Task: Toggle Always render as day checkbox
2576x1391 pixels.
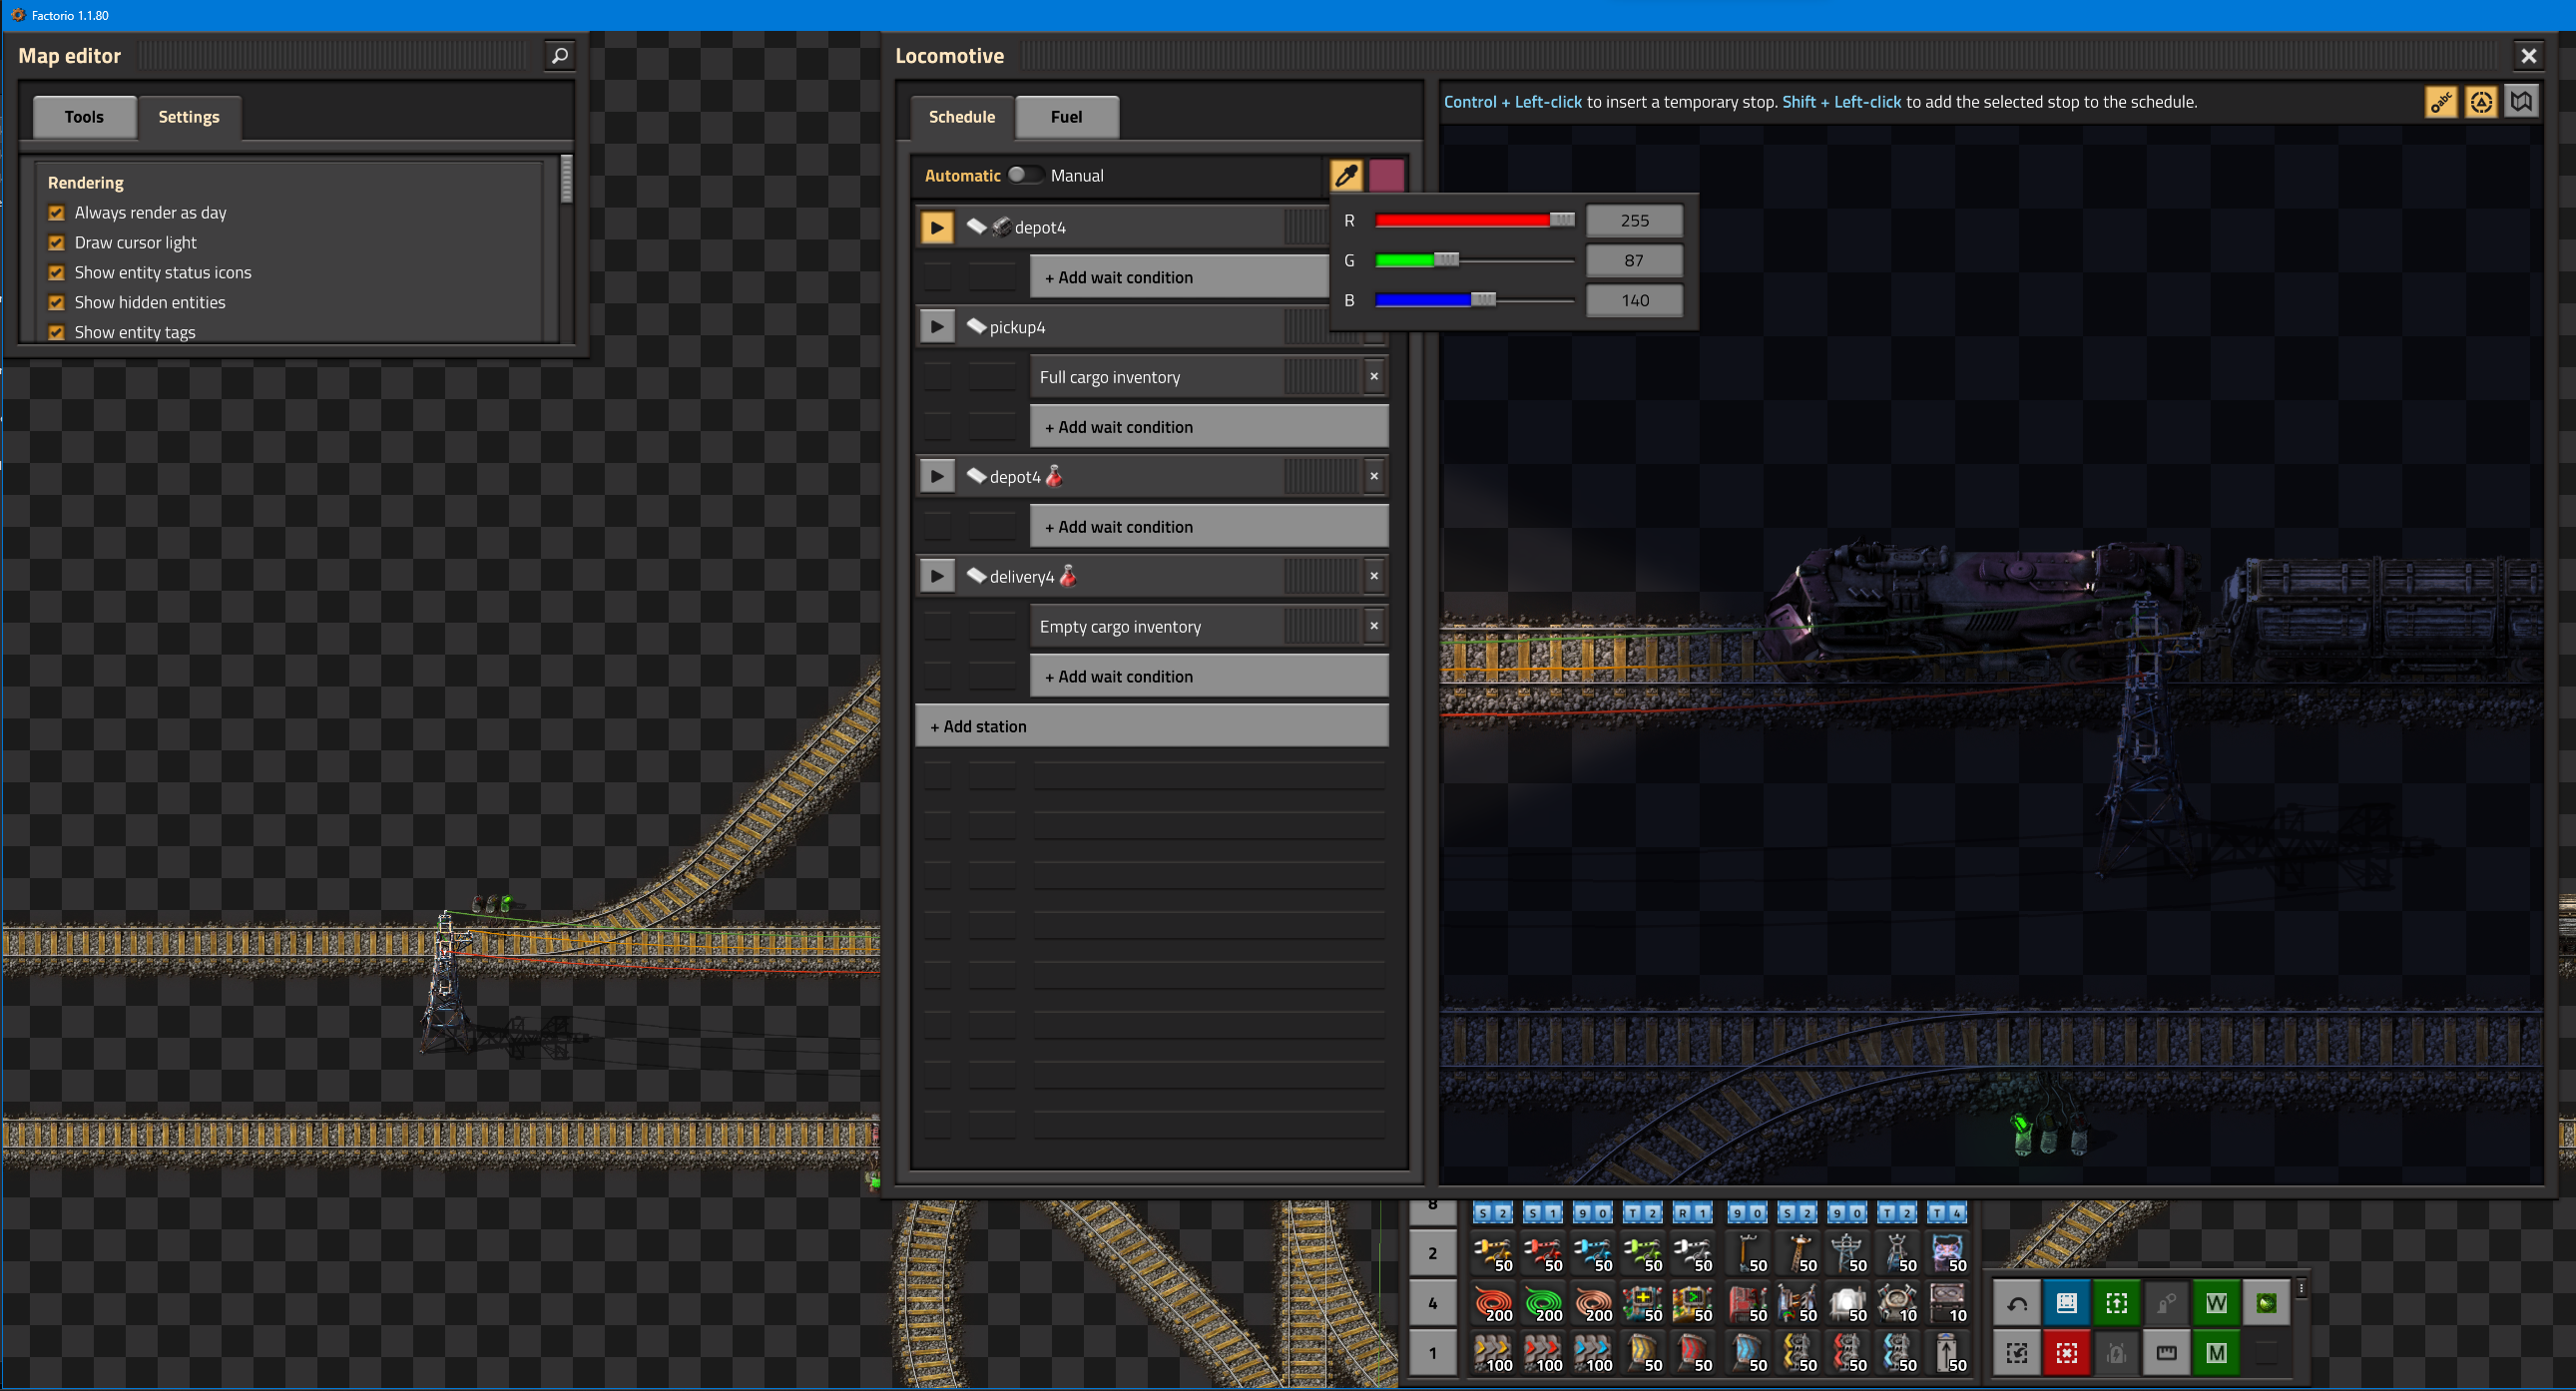Action: (x=57, y=213)
